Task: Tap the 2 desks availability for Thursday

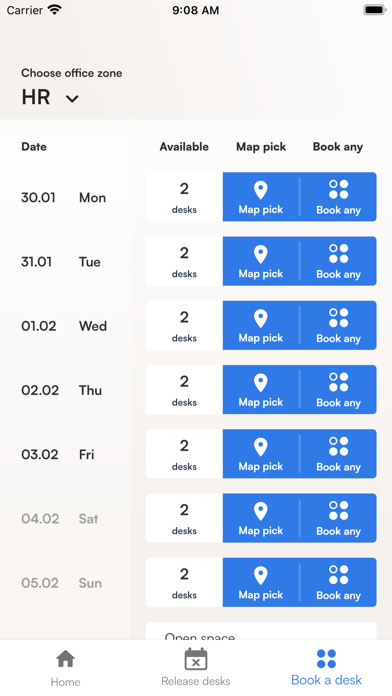Action: pos(184,390)
